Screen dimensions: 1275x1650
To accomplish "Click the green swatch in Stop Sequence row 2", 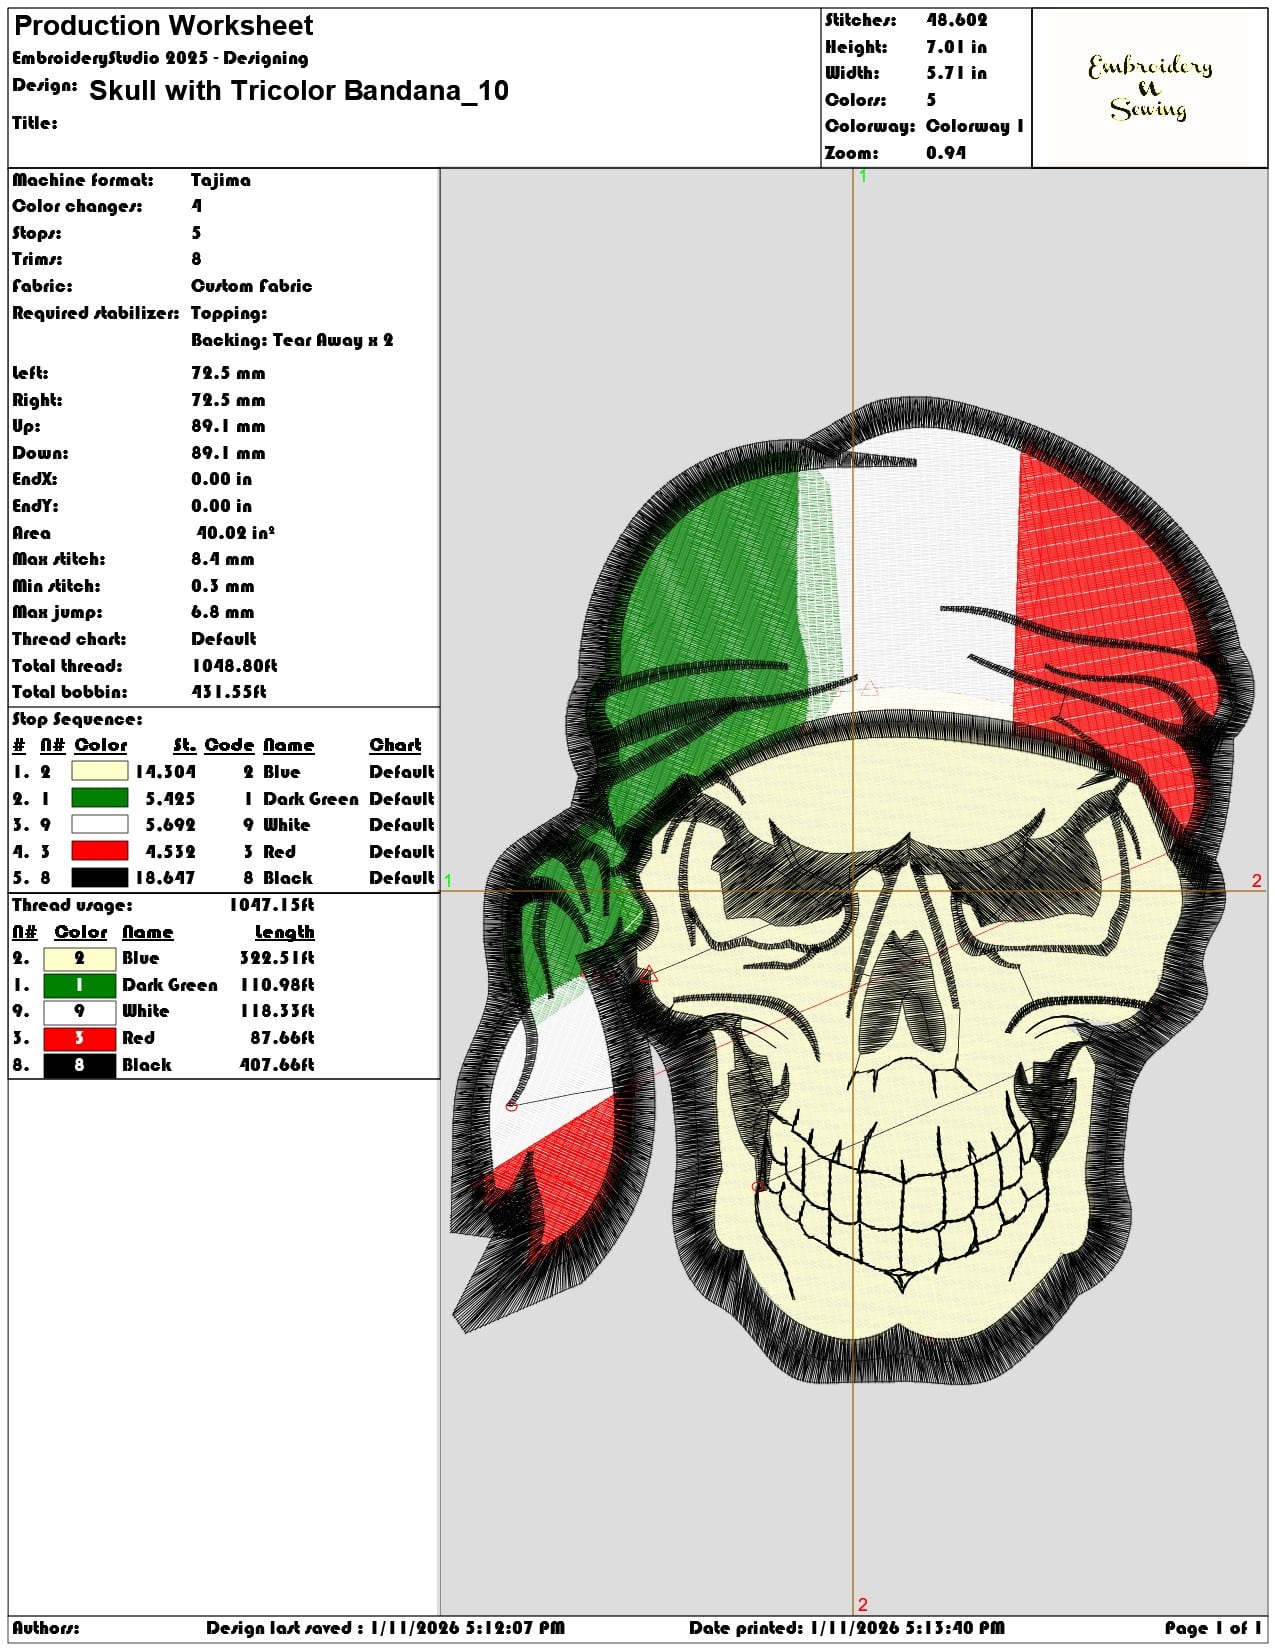I will pos(99,798).
